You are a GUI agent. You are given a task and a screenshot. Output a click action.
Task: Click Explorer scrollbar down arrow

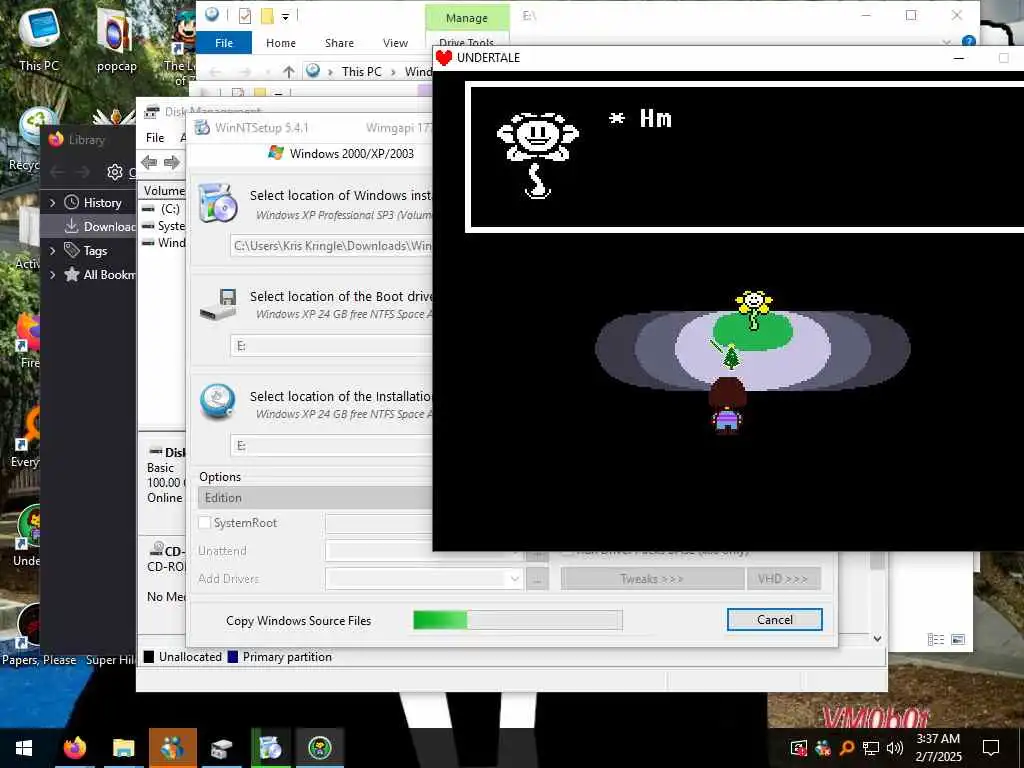click(x=878, y=639)
